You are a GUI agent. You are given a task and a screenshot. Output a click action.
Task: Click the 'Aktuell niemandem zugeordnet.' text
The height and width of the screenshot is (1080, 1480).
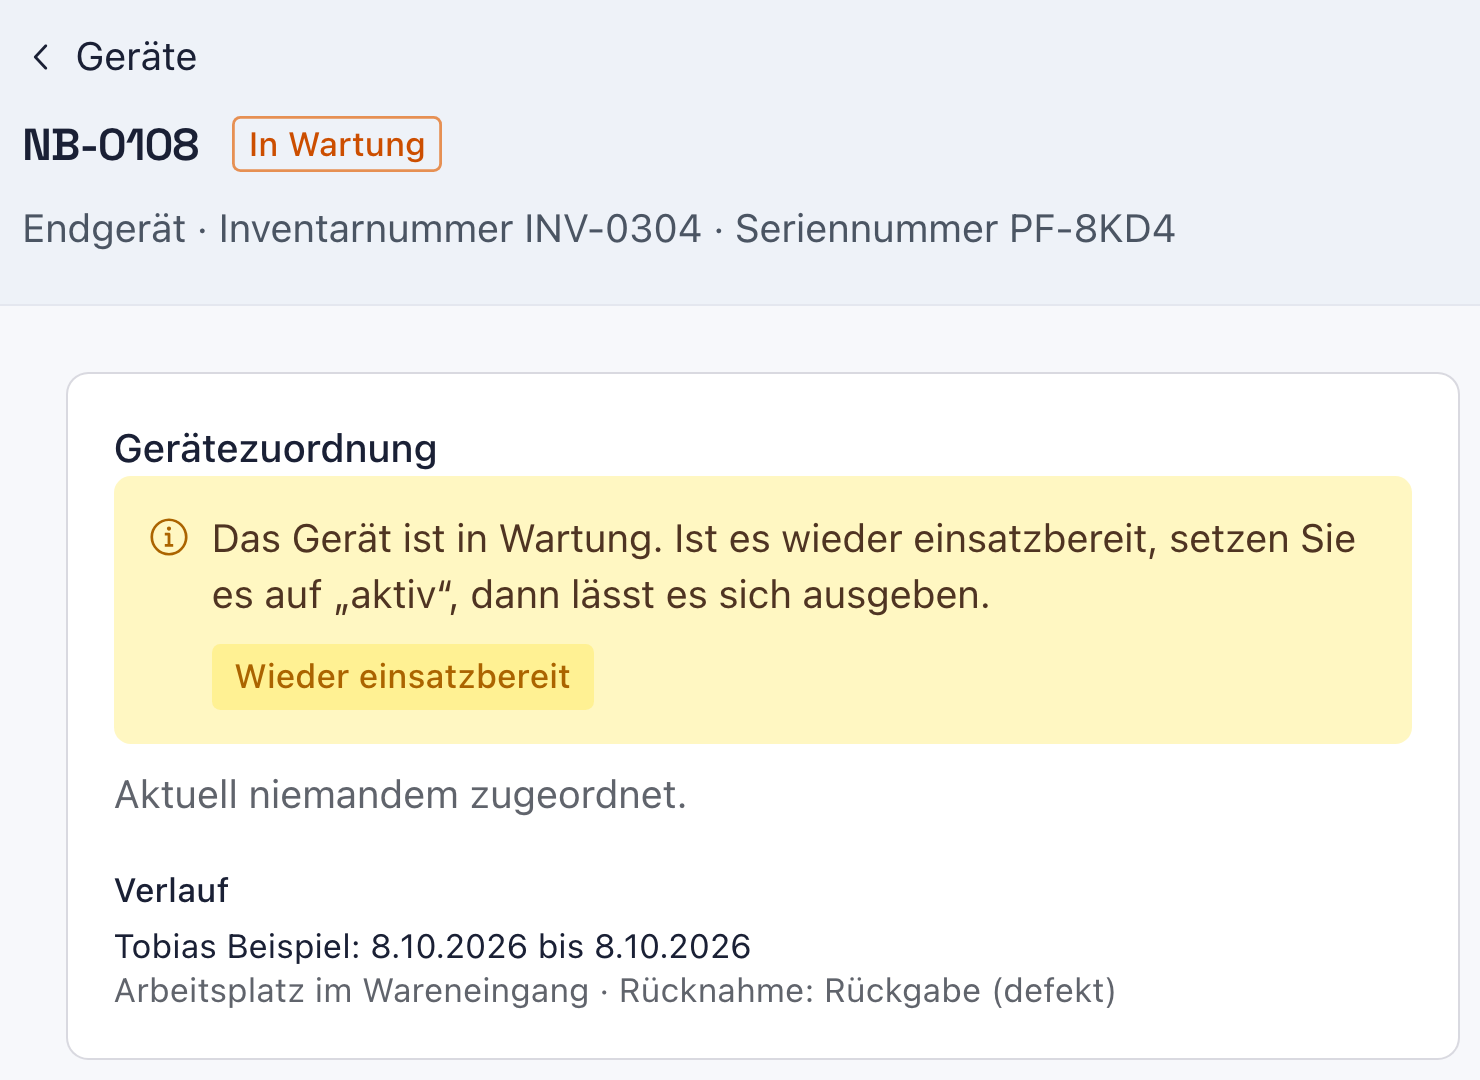(401, 795)
